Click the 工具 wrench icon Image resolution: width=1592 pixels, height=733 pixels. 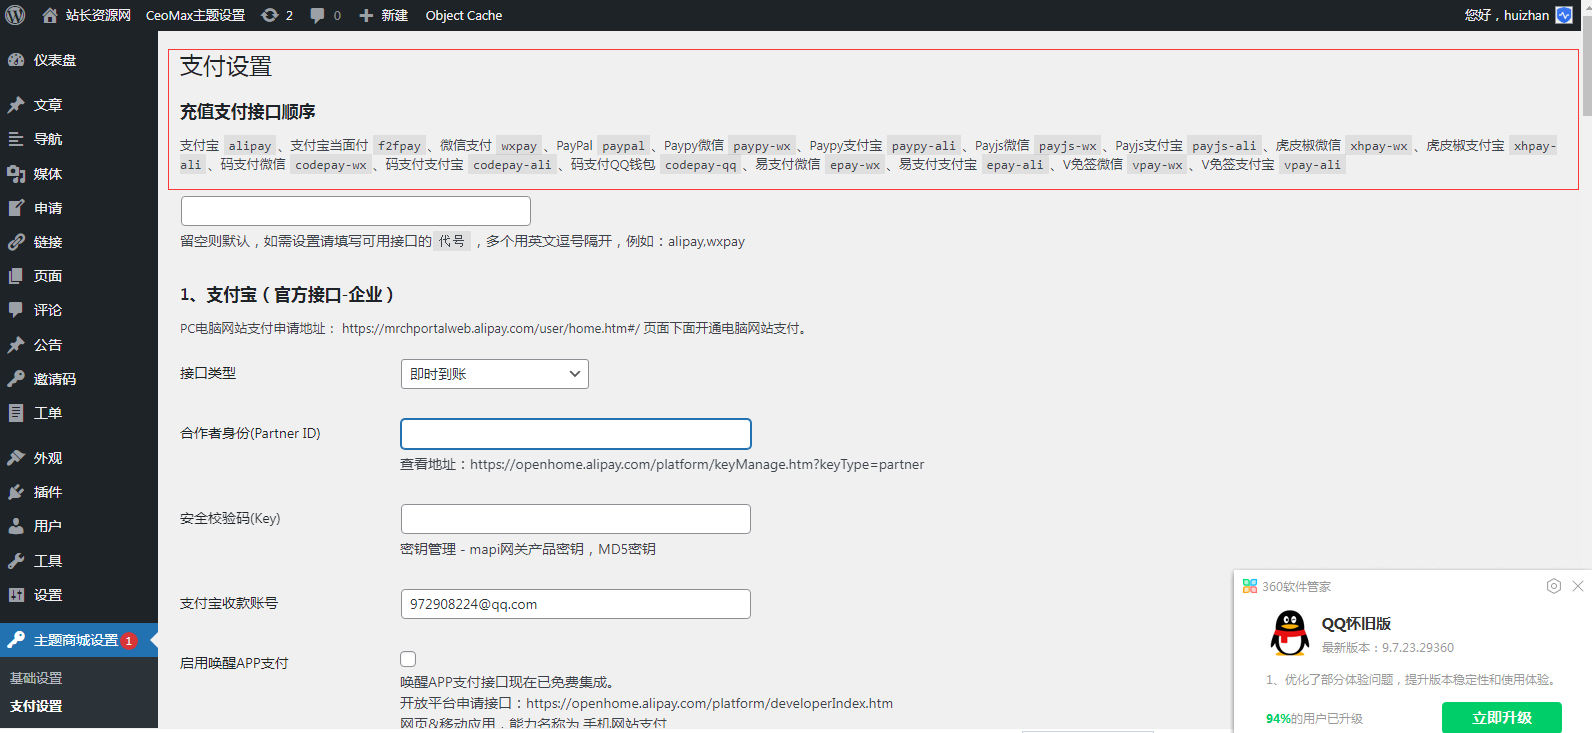coord(16,561)
